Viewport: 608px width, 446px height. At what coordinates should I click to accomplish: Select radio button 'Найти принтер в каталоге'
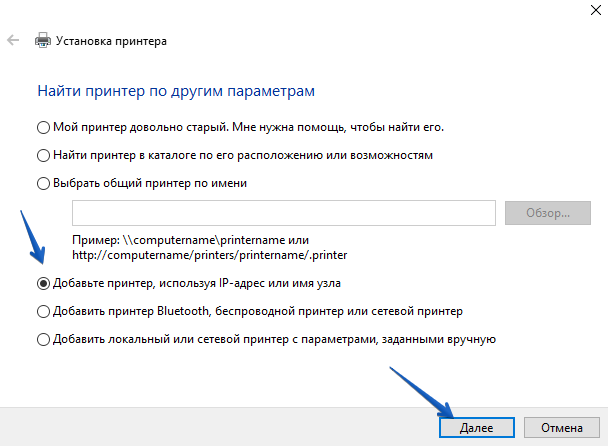tap(43, 155)
